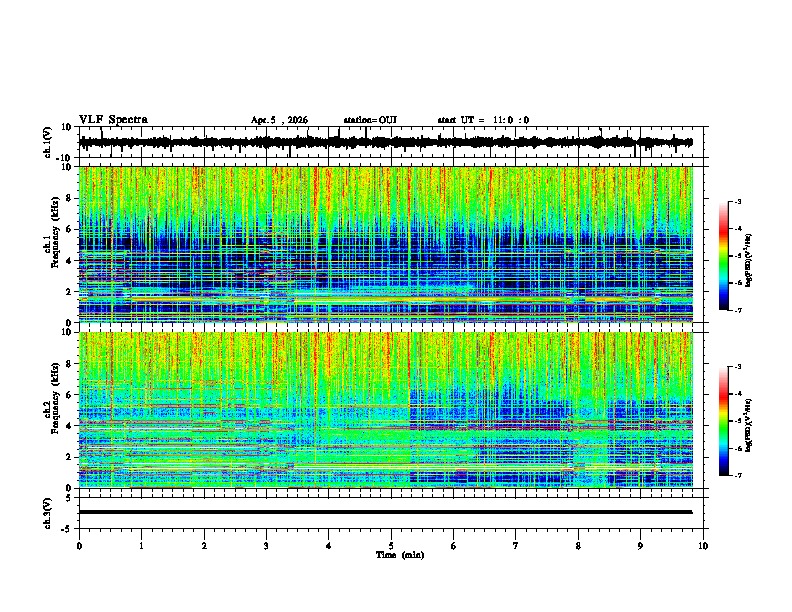
Task: Click the flat black ch.3 voltage trace
Action: pos(386,512)
